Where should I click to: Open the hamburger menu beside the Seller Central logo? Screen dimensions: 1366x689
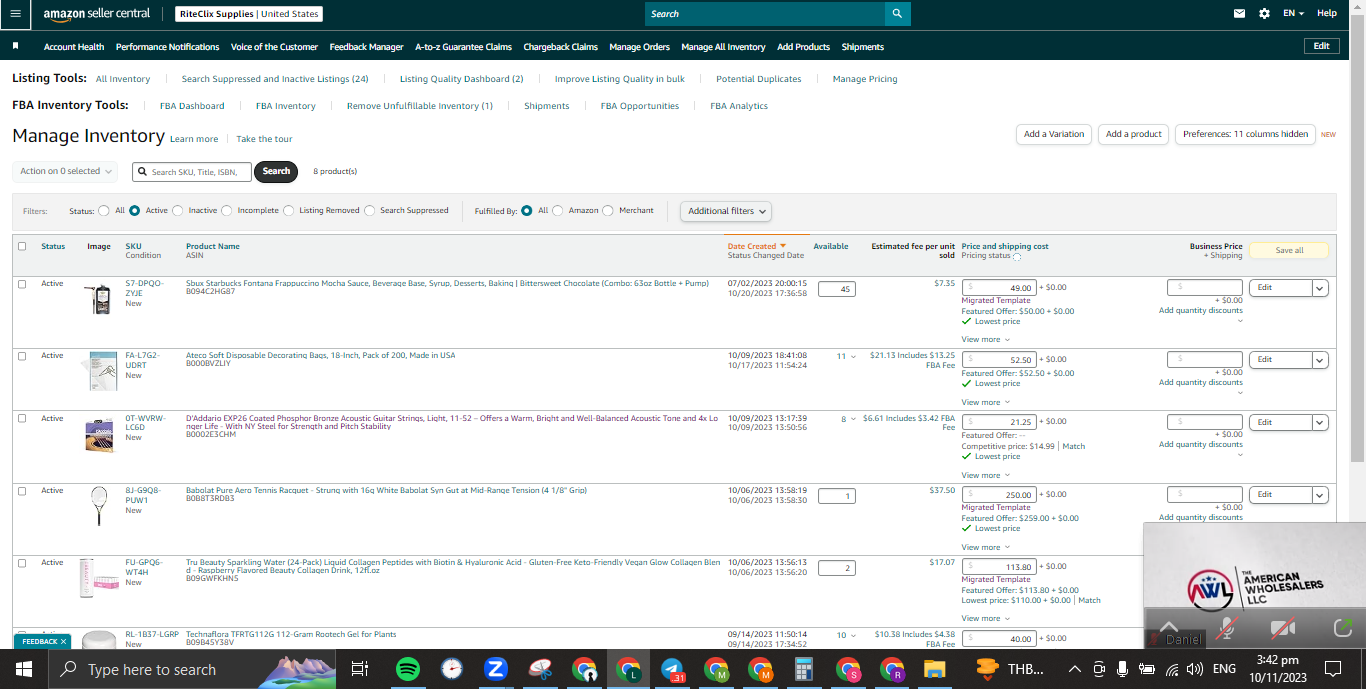point(15,14)
